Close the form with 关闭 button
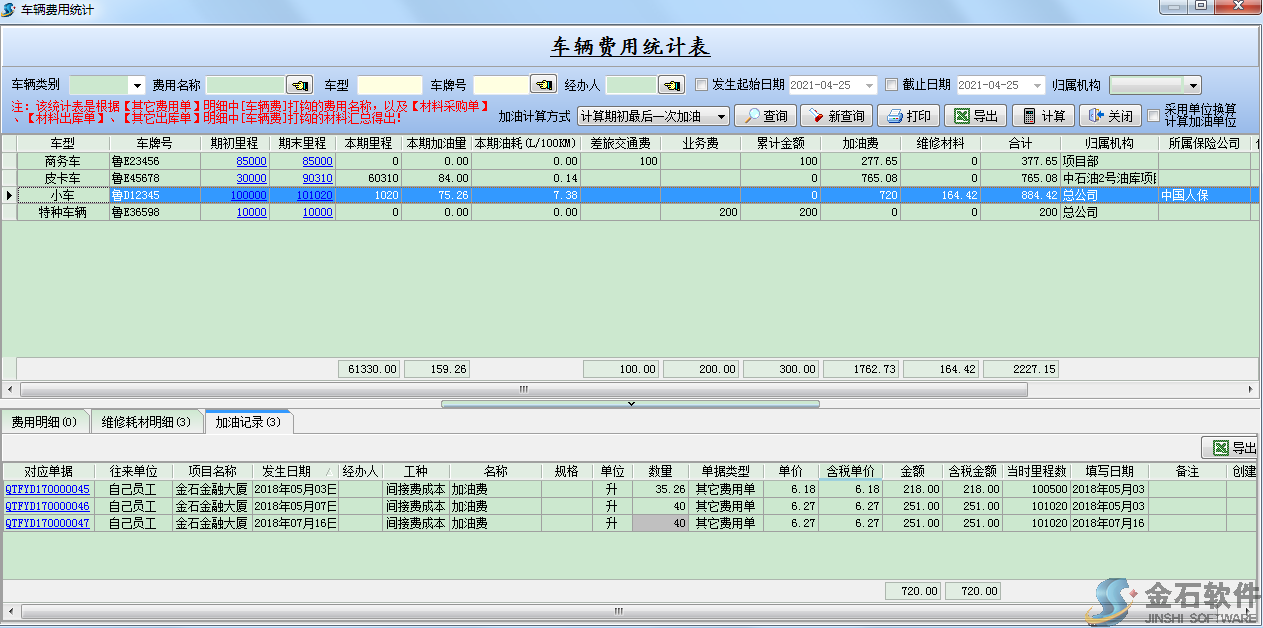This screenshot has height=628, width=1263. tap(1110, 116)
